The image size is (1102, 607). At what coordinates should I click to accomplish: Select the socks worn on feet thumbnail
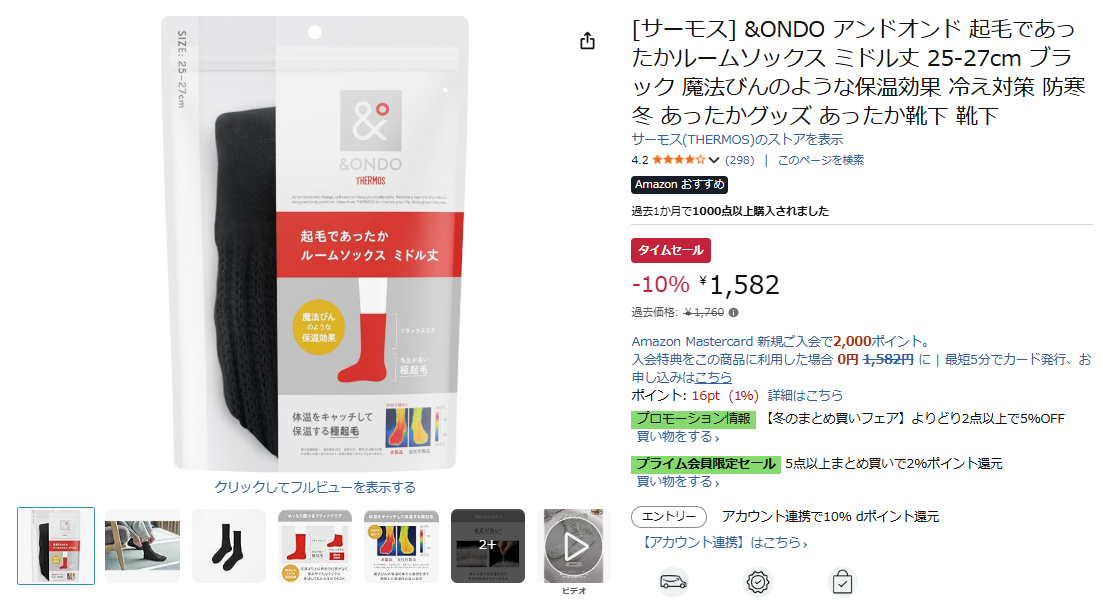click(x=143, y=546)
